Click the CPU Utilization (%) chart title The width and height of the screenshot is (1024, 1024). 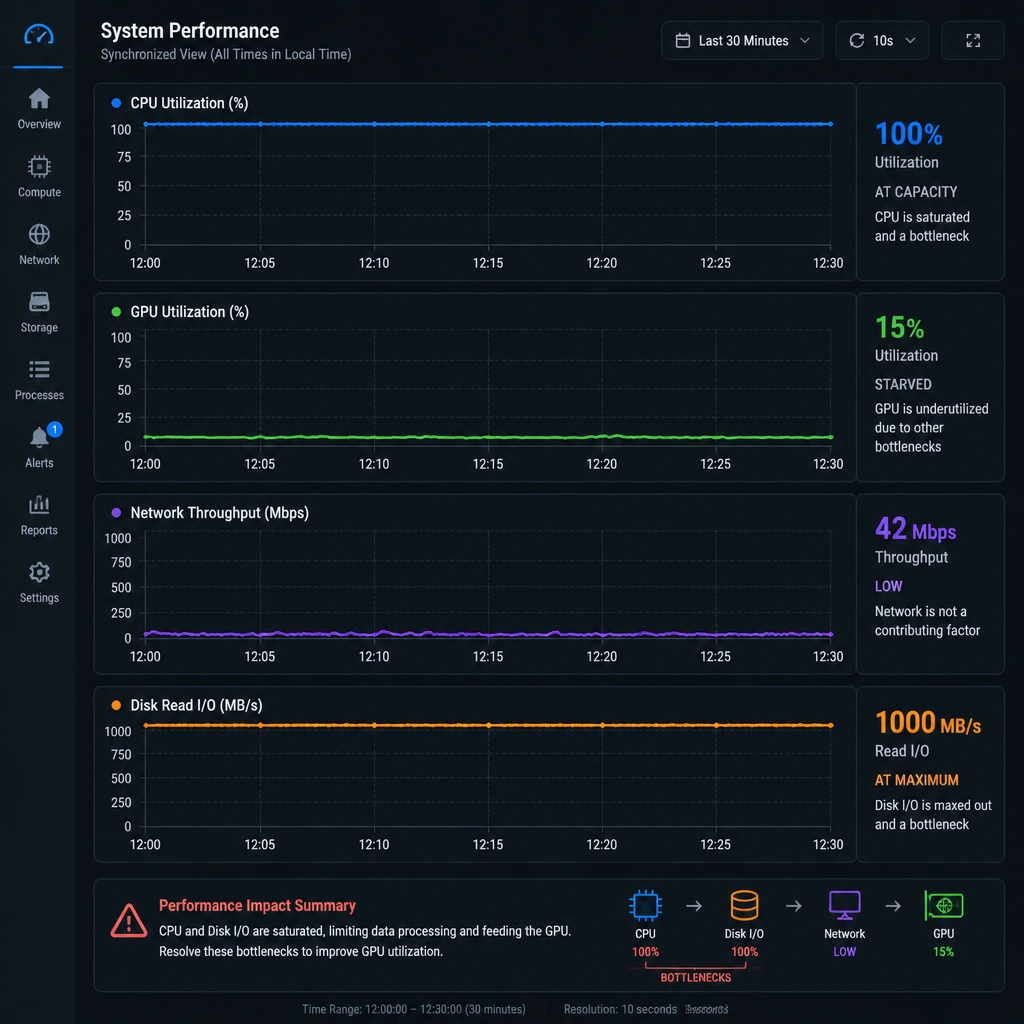tap(189, 103)
